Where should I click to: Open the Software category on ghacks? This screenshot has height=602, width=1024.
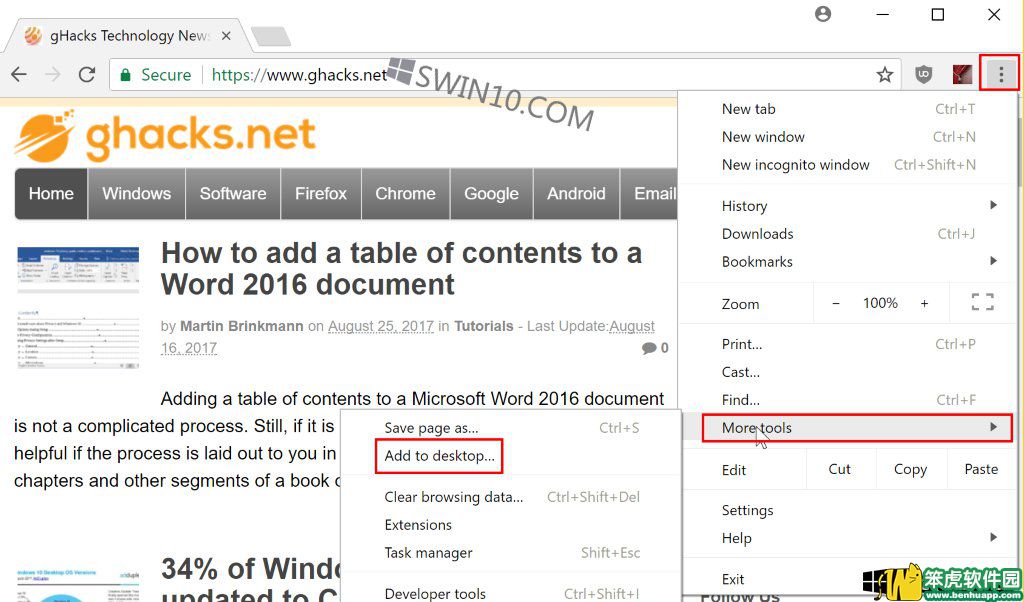(233, 194)
